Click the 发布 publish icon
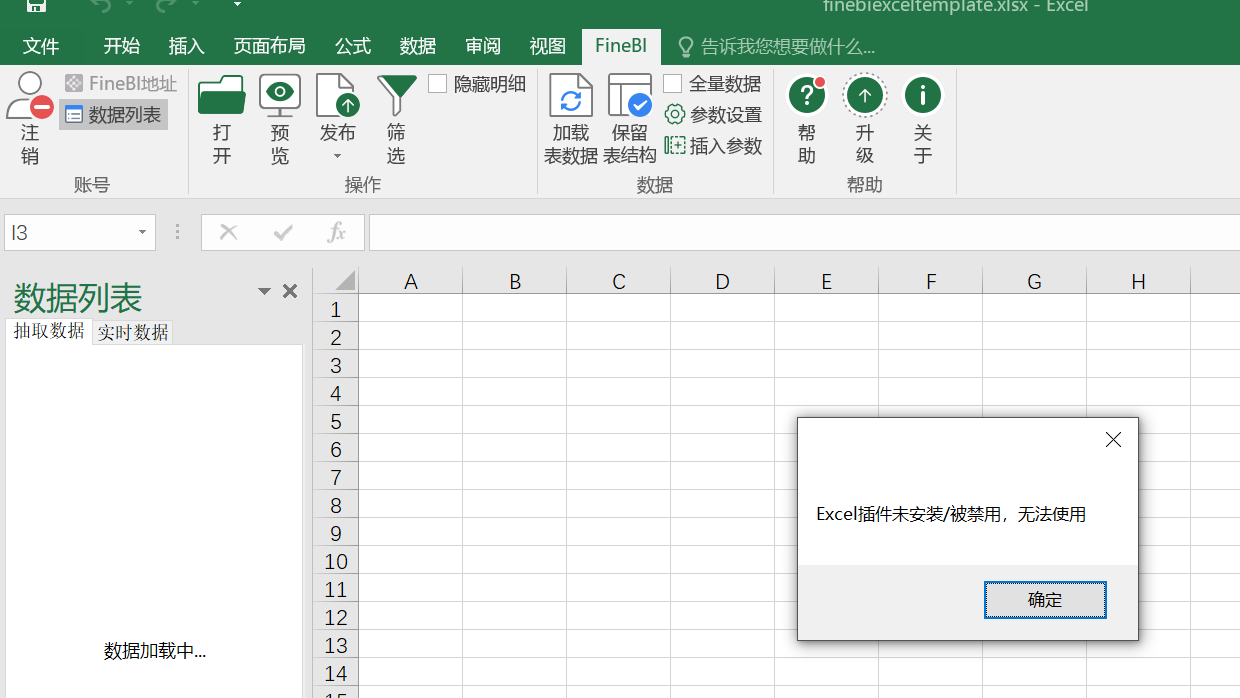The height and width of the screenshot is (698, 1240). tap(337, 96)
